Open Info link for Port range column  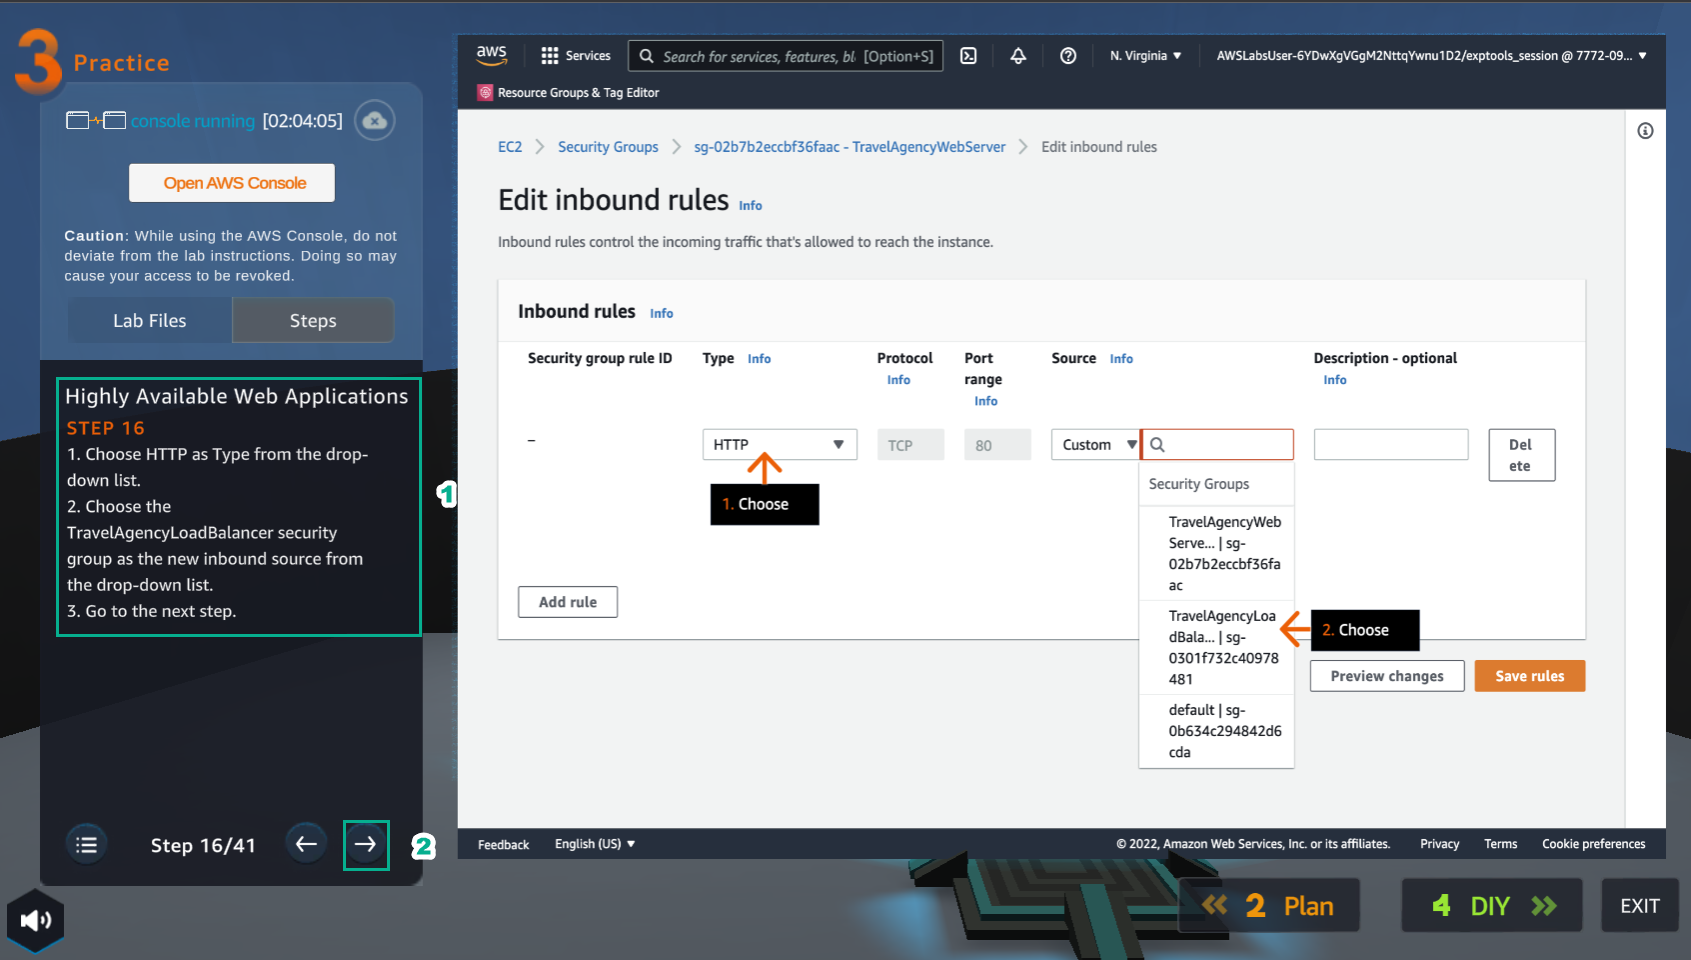tap(986, 401)
